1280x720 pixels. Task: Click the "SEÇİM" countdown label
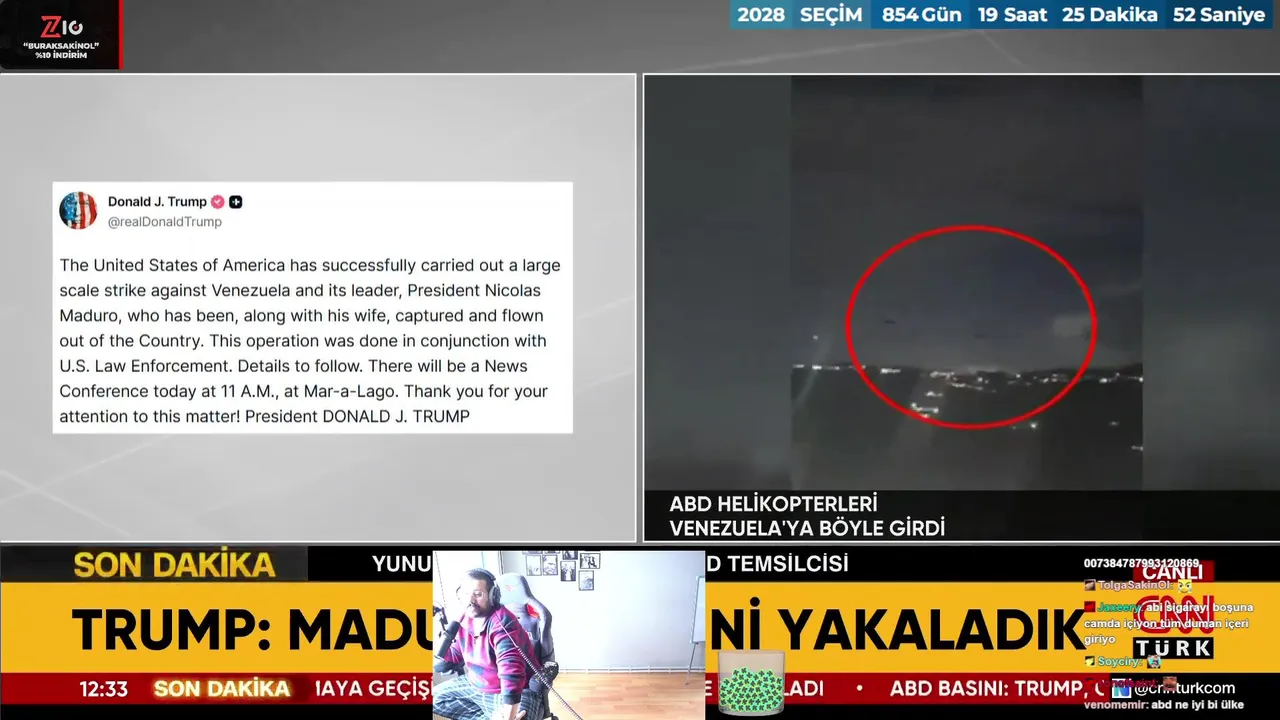831,15
